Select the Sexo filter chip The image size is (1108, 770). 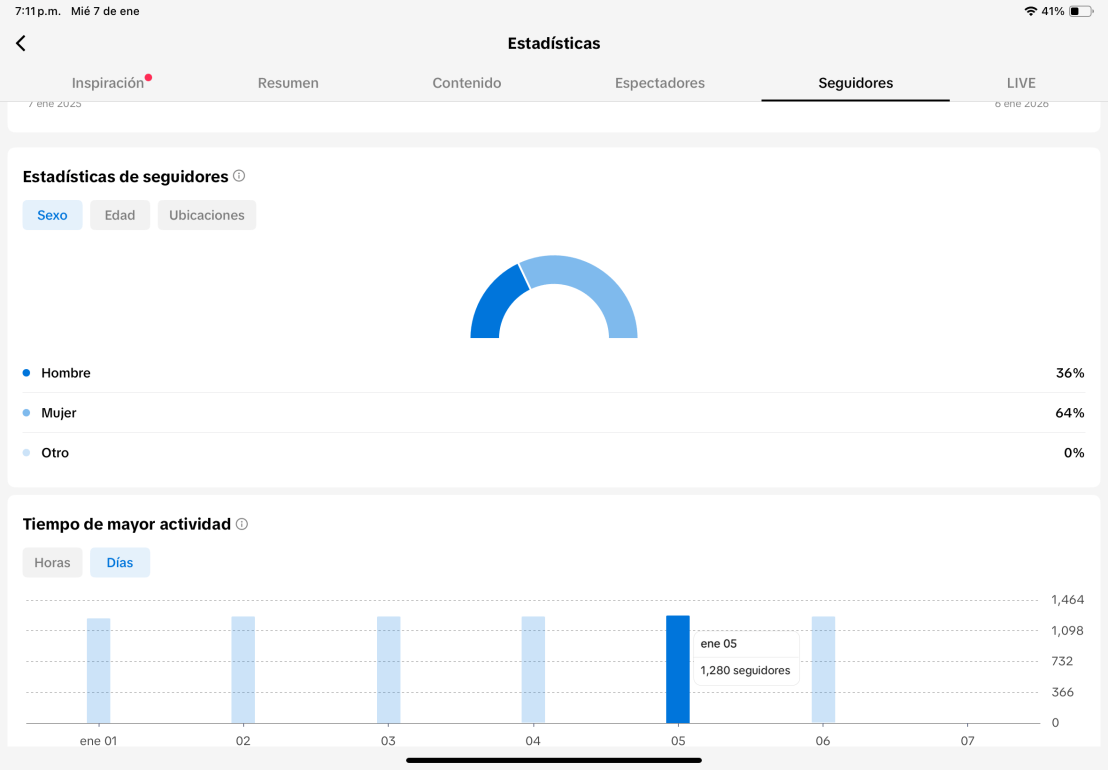[52, 215]
